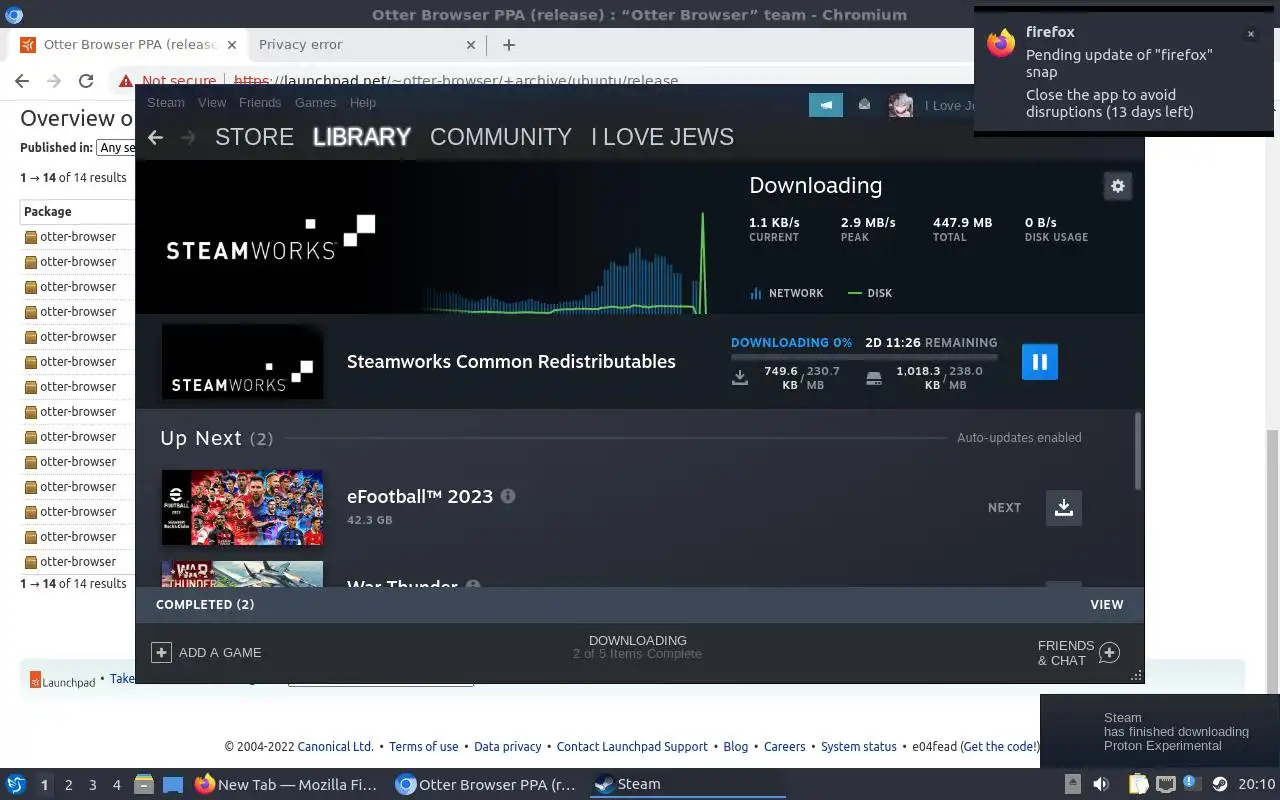Open the View menu in Steam
Image resolution: width=1280 pixels, height=800 pixels.
[x=212, y=103]
